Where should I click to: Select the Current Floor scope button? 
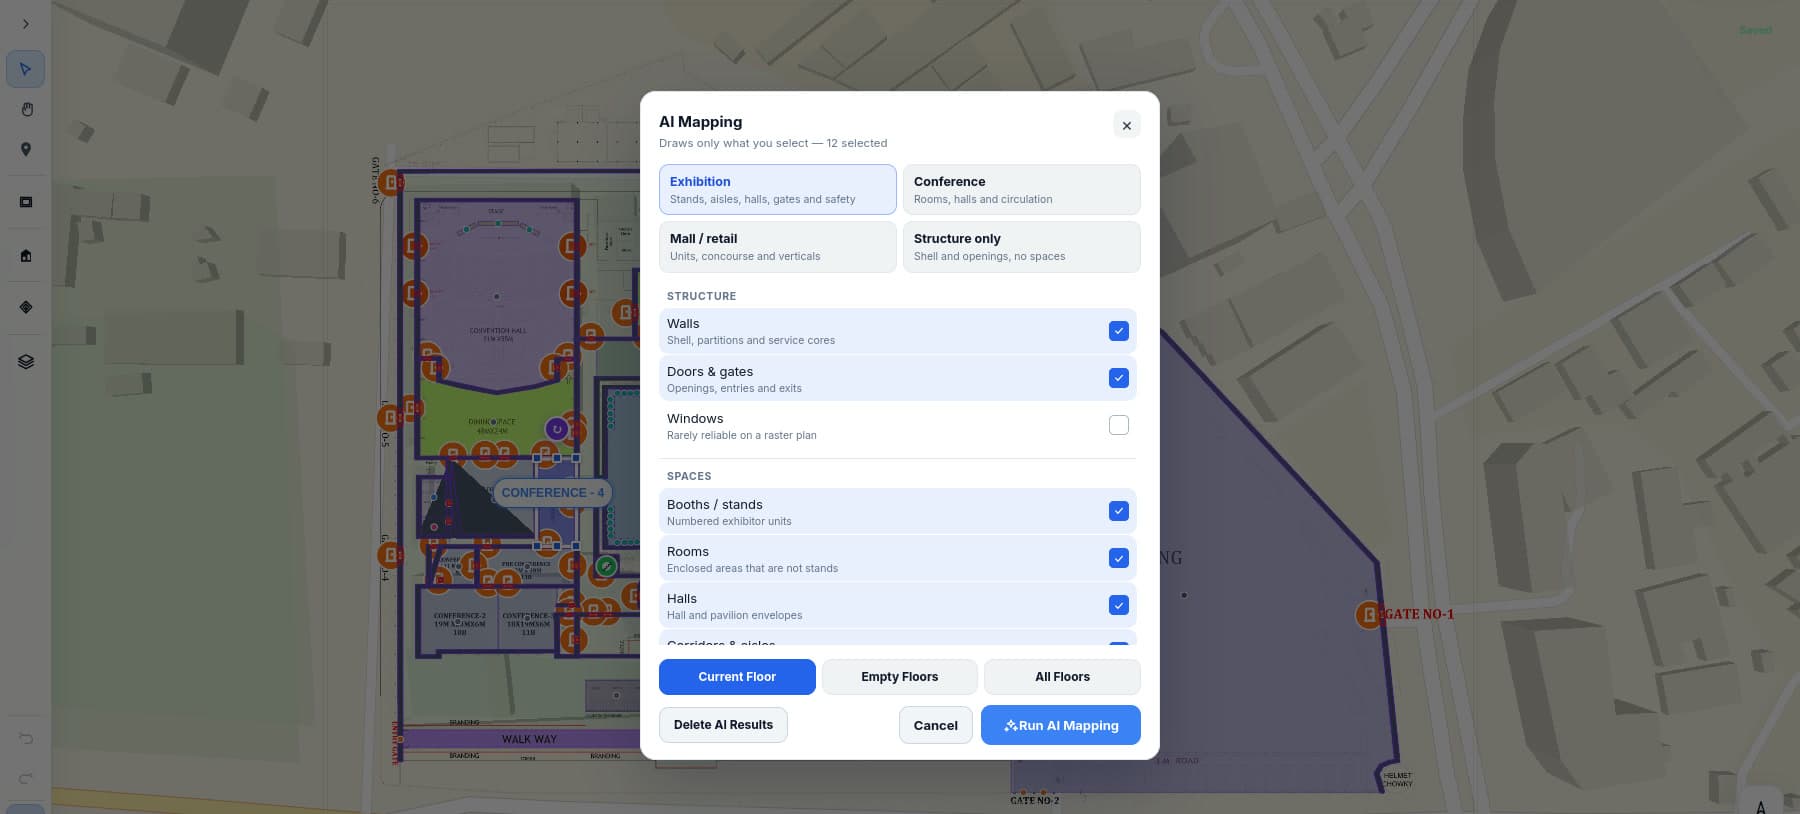click(737, 677)
